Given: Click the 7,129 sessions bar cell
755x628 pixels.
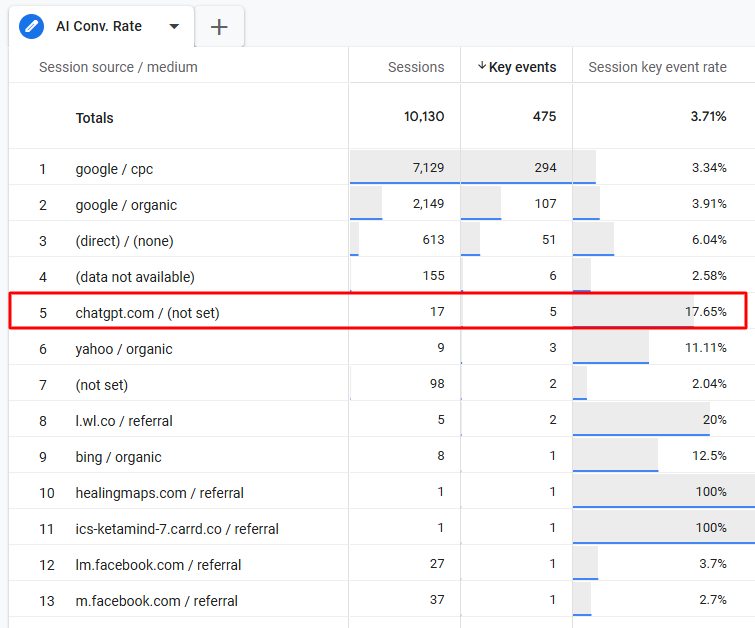Looking at the screenshot, I should 404,168.
